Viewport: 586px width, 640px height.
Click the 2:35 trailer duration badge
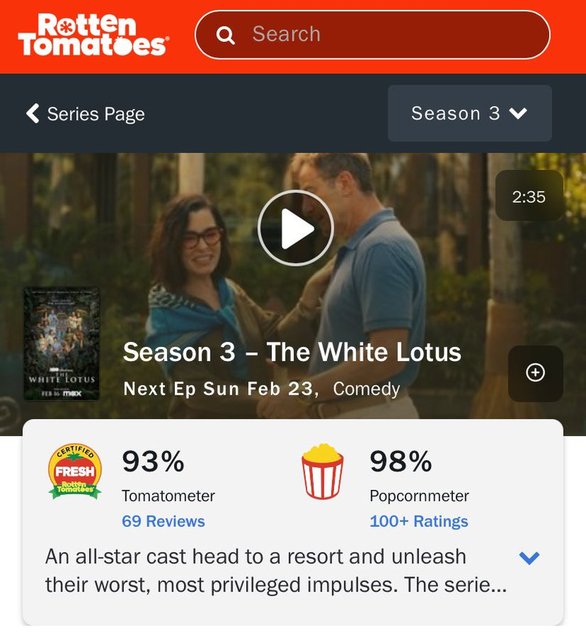pyautogui.click(x=529, y=197)
